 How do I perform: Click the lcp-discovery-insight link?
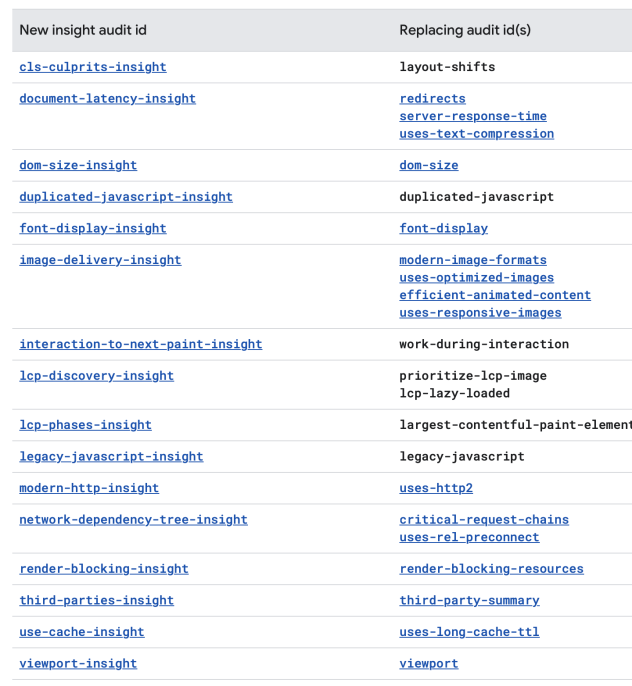coord(96,376)
